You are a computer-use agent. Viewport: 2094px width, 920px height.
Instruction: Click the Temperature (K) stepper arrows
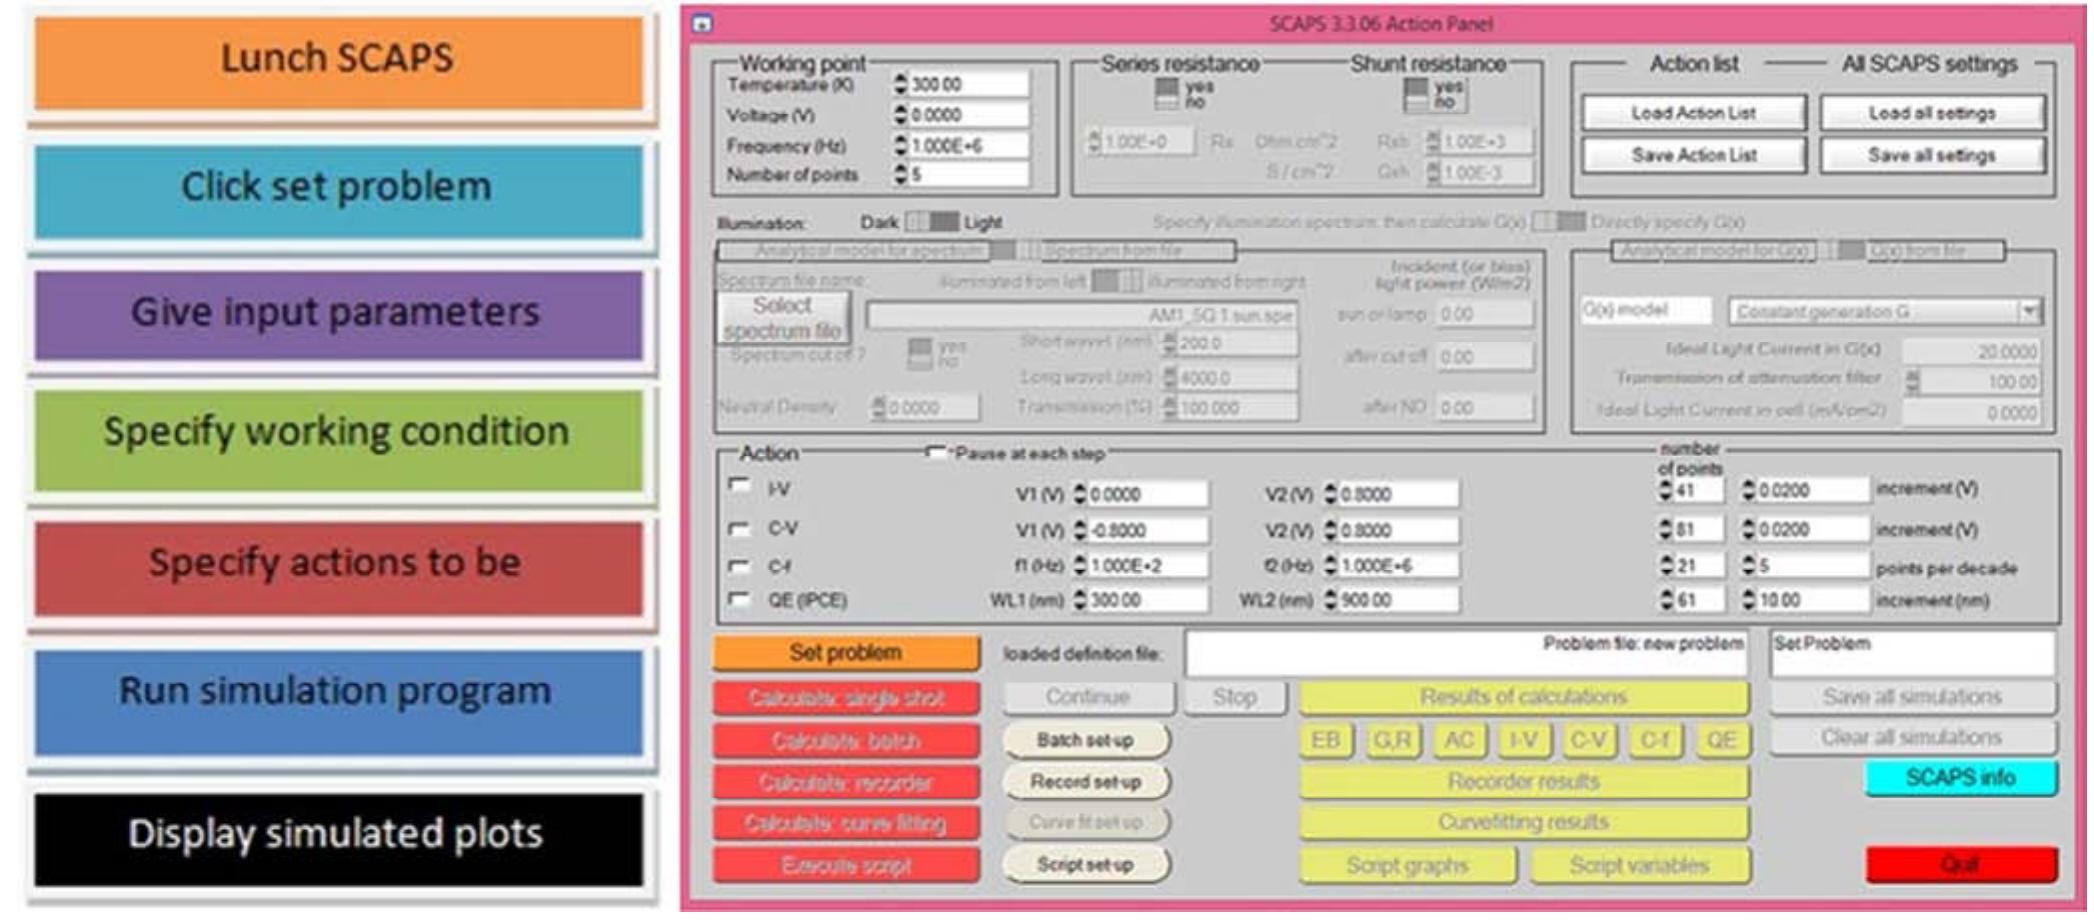[901, 84]
